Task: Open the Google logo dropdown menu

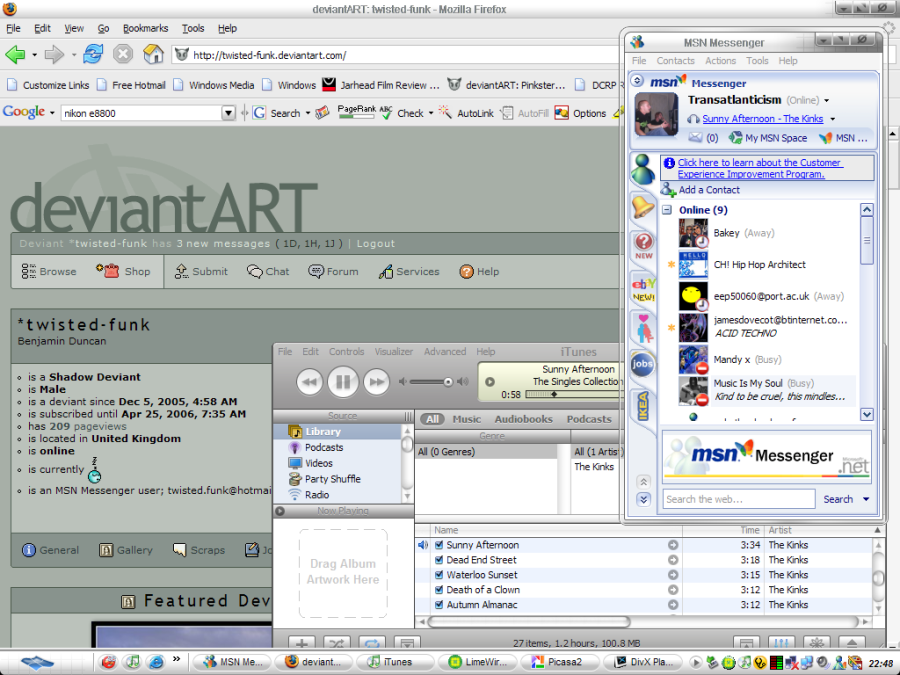Action: coord(52,112)
